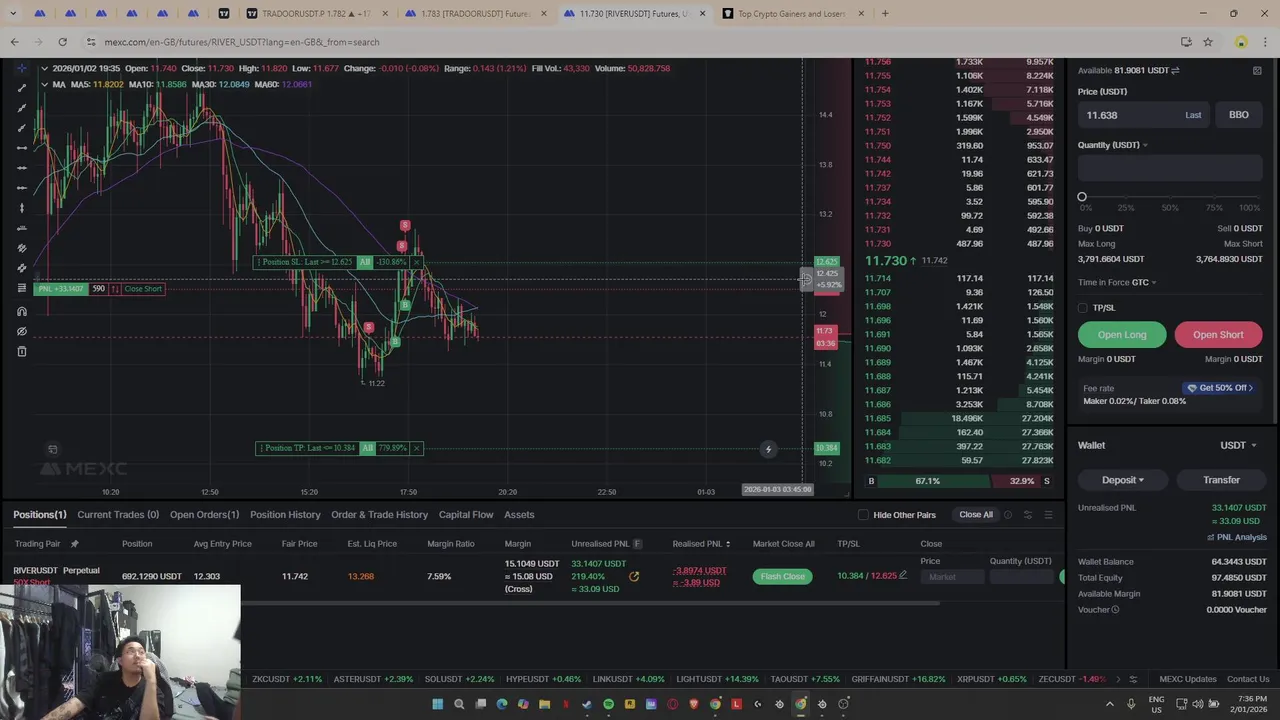
Task: Open the Assets tab
Action: click(519, 515)
